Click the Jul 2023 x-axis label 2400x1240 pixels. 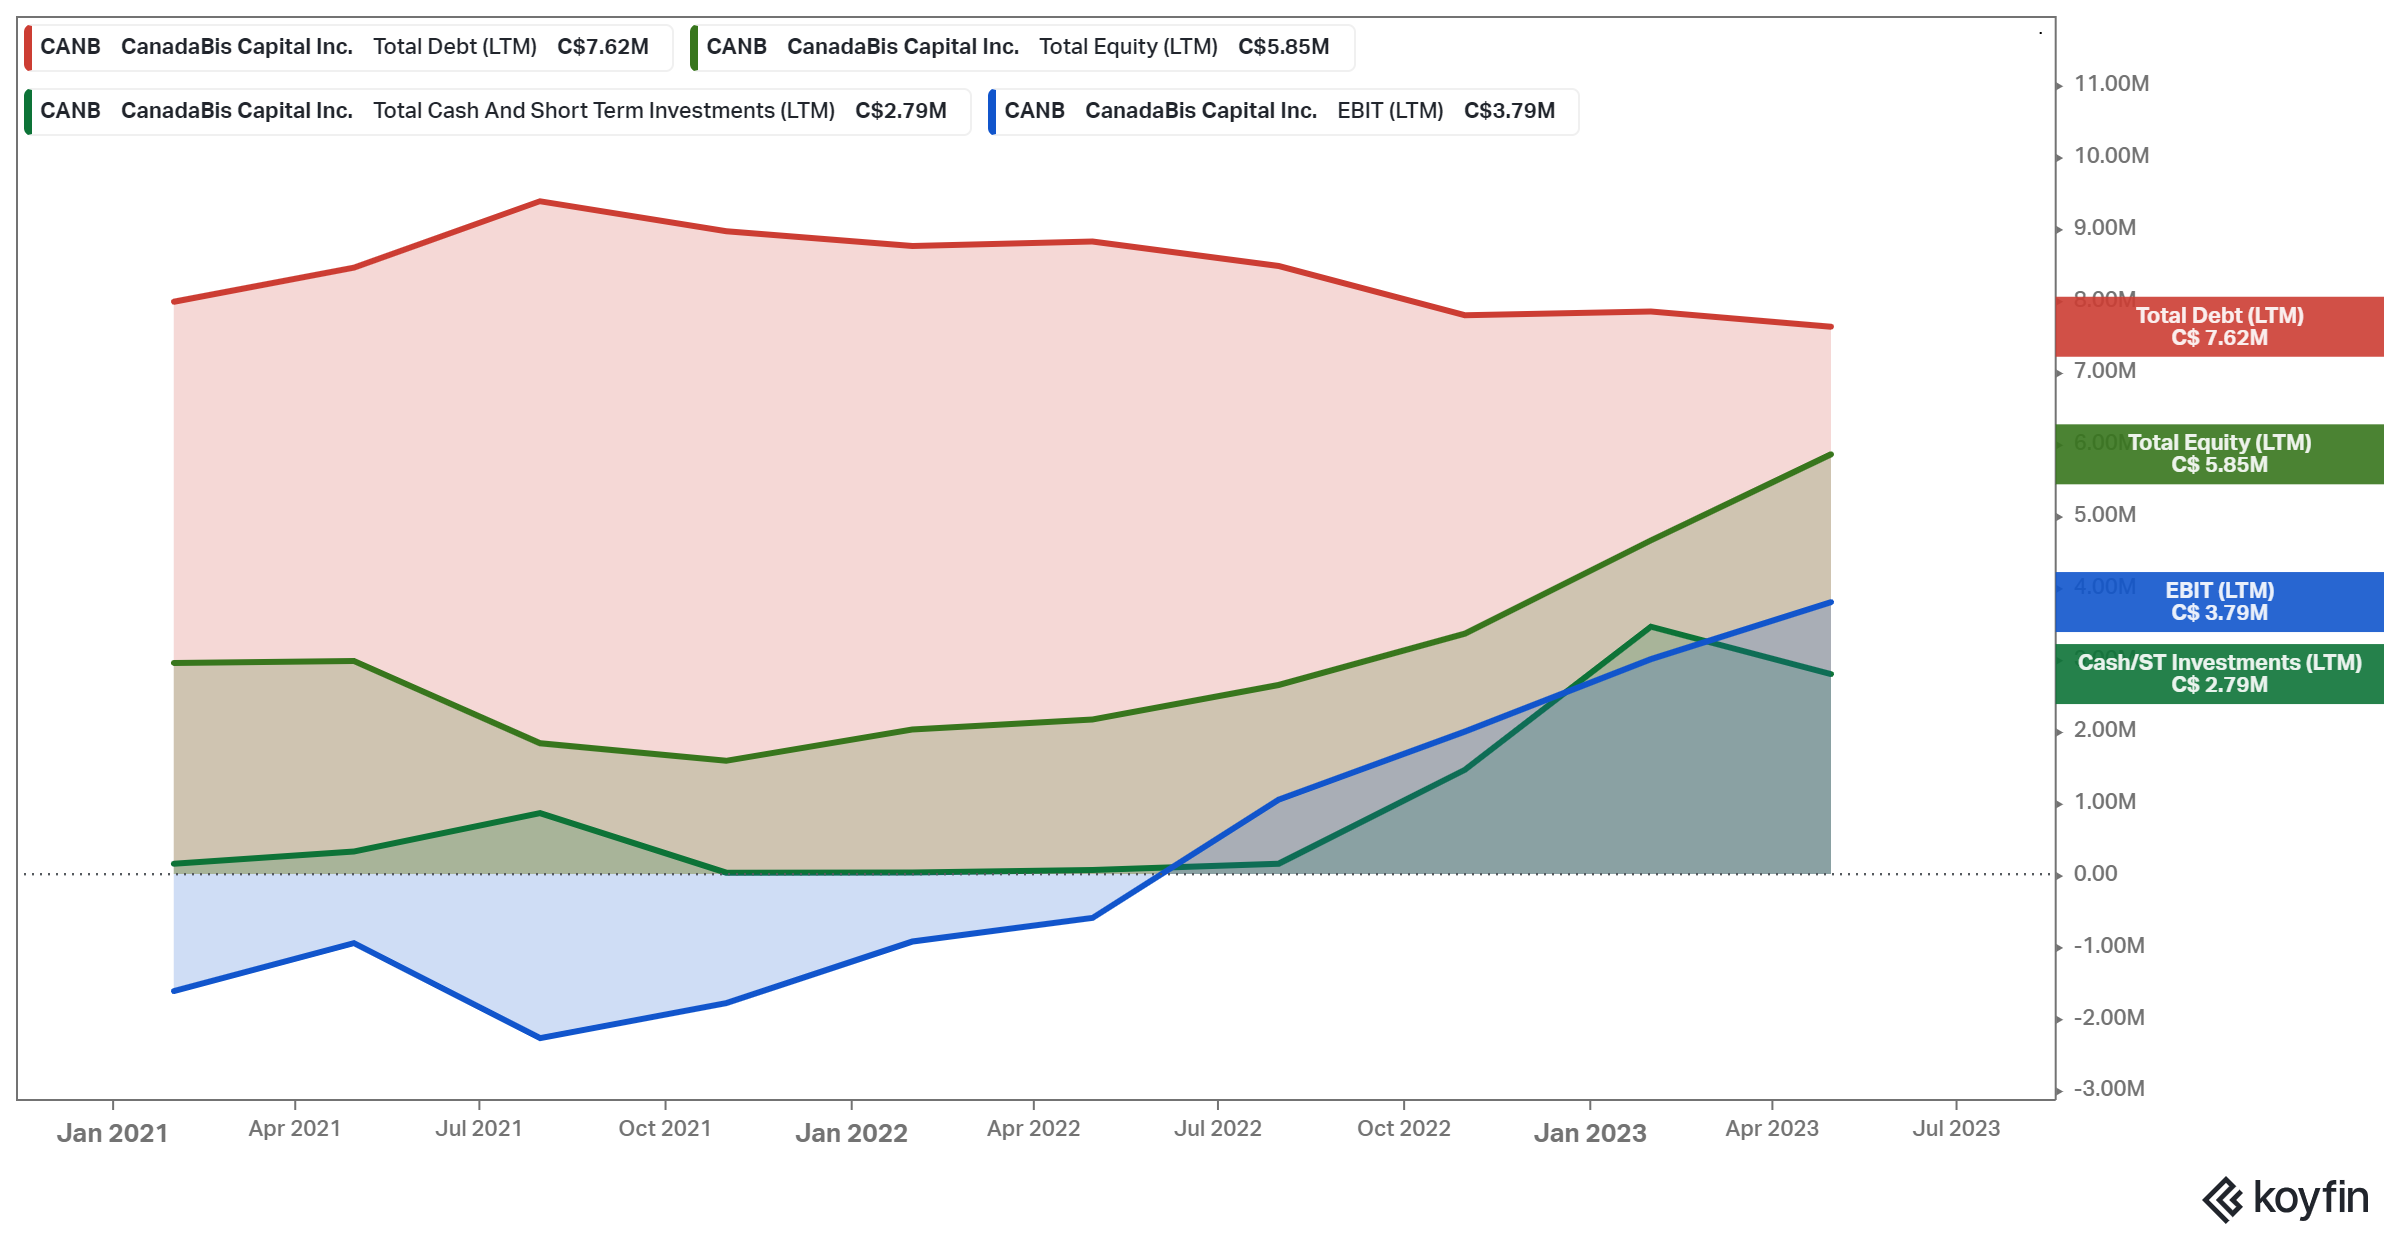(1956, 1129)
